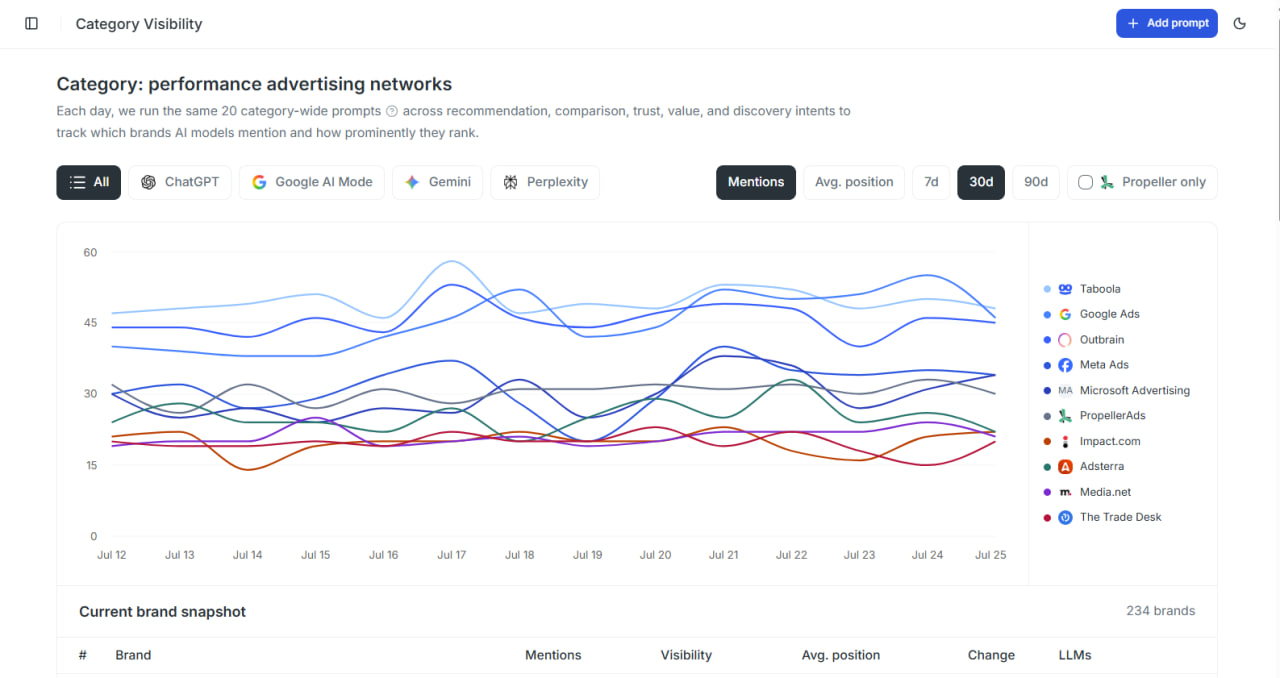Click the Microsoft Advertising logo in legend
This screenshot has width=1280, height=678.
[x=1065, y=391]
